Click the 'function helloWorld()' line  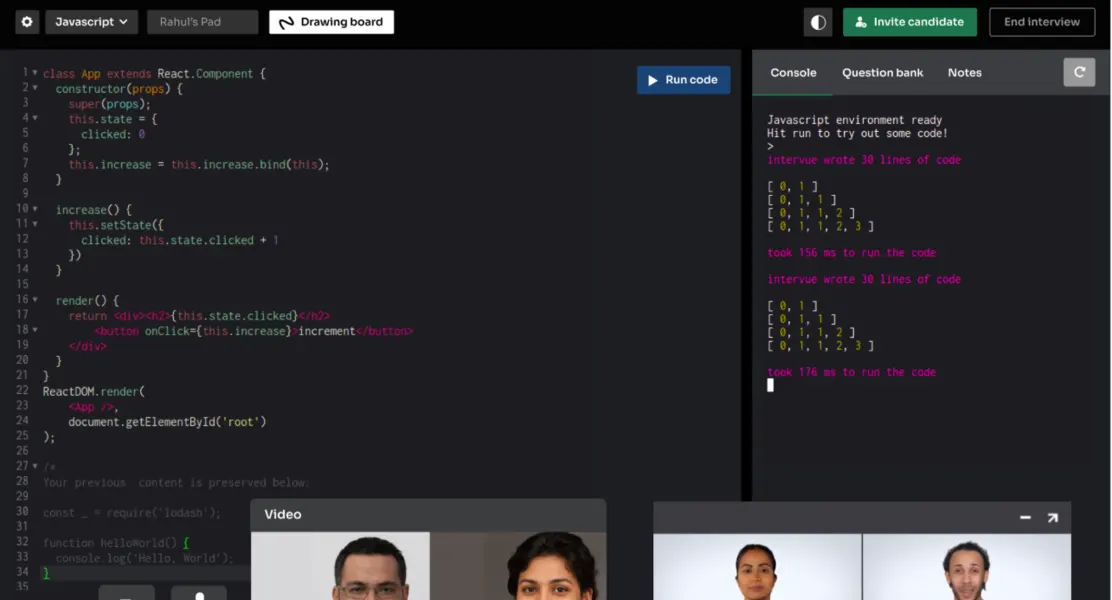pos(116,543)
